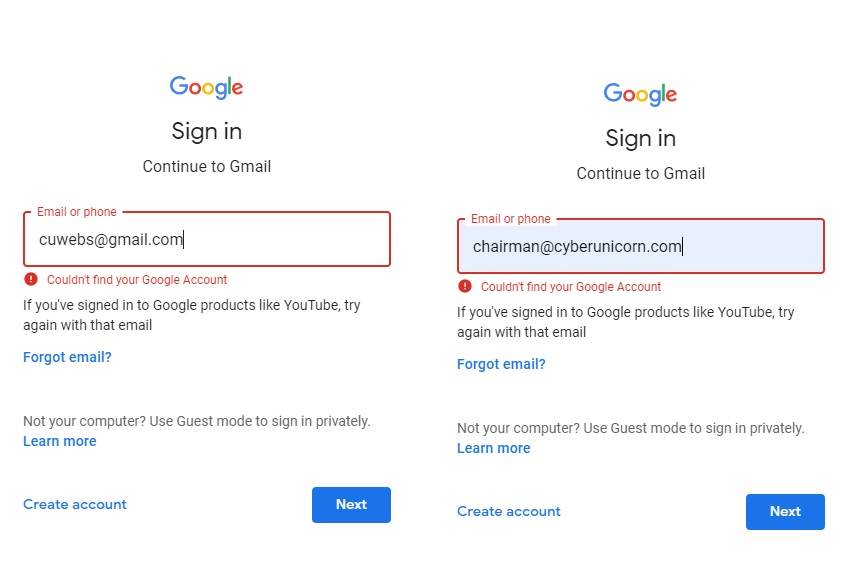Click the Google logo above the cuwebs@gmail.com form
865x577 pixels.
[x=206, y=87]
